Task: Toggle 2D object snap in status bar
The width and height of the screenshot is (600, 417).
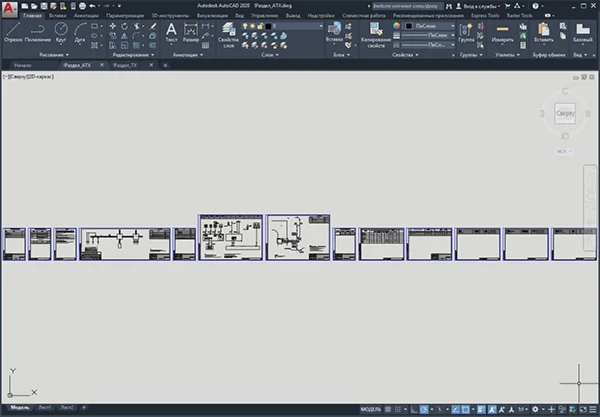Action: [465, 409]
